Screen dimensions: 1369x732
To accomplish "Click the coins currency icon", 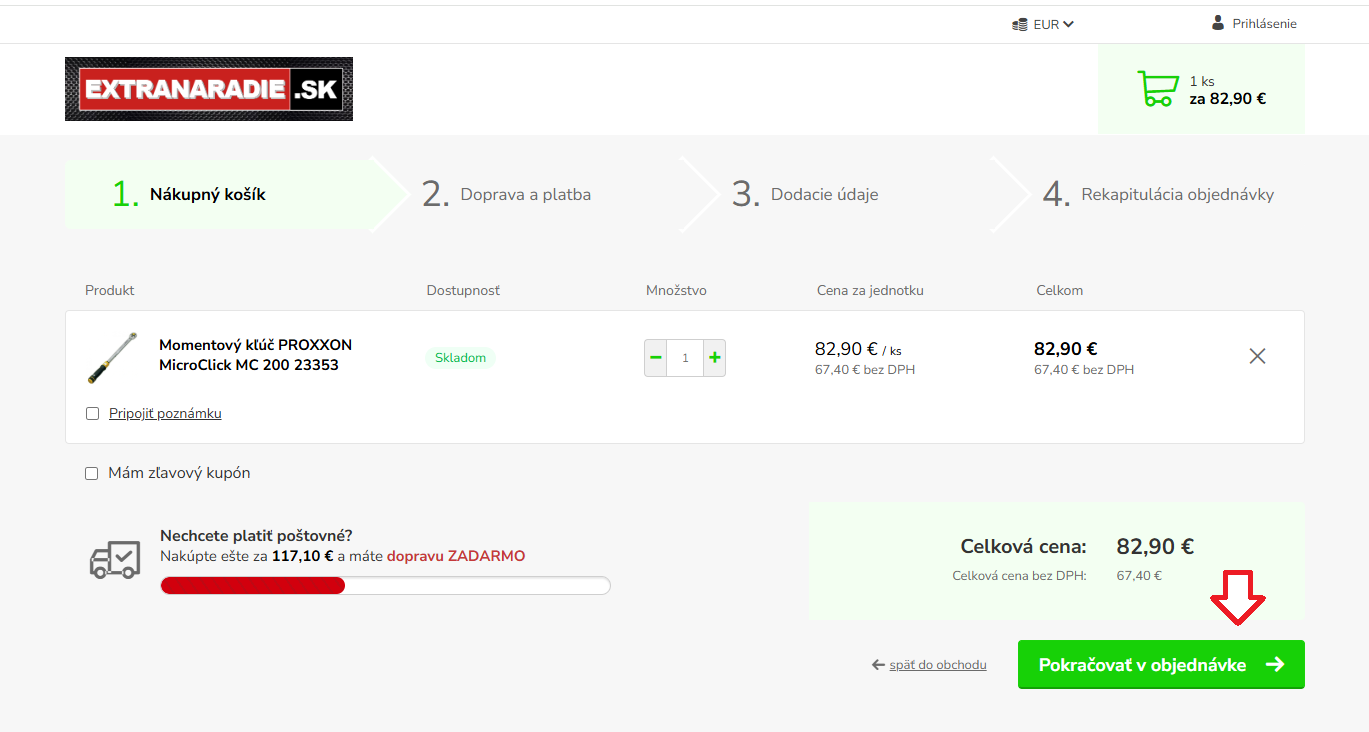I will click(x=1019, y=25).
